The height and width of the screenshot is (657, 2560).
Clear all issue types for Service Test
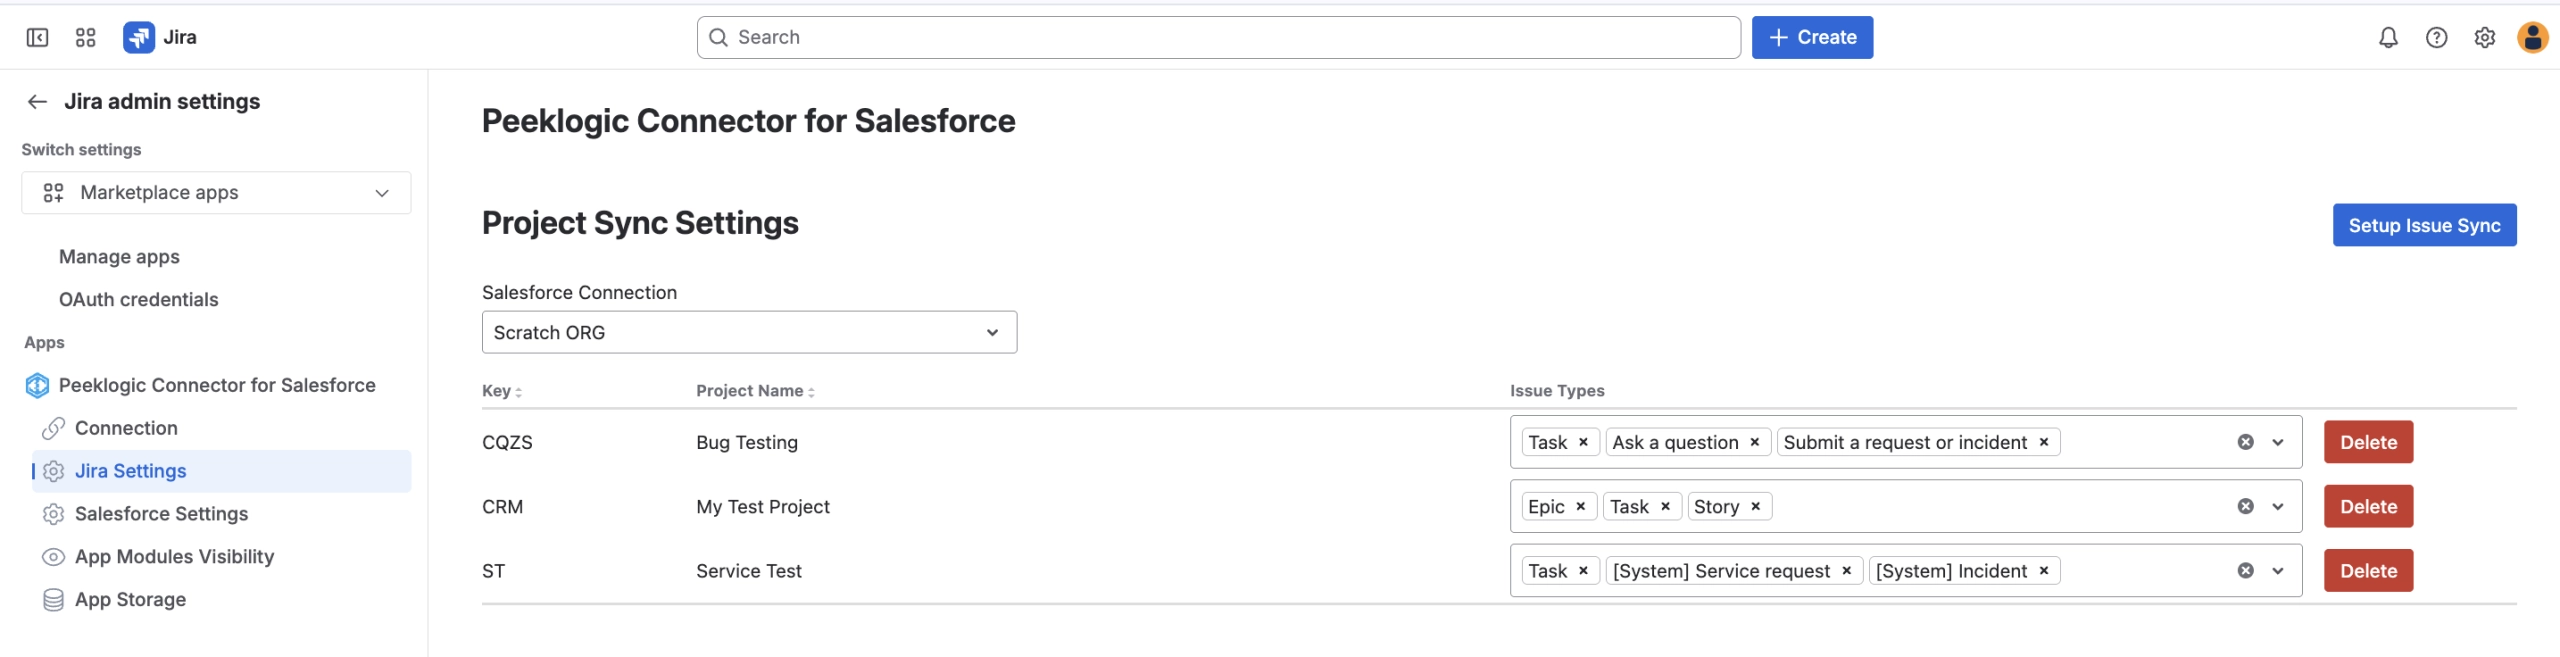coord(2246,571)
